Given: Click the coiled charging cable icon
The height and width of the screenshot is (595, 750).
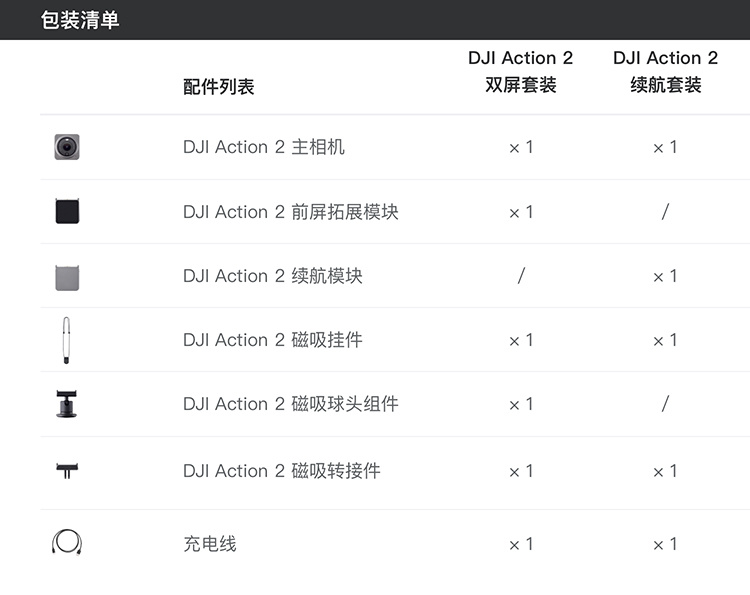Looking at the screenshot, I should click(67, 542).
